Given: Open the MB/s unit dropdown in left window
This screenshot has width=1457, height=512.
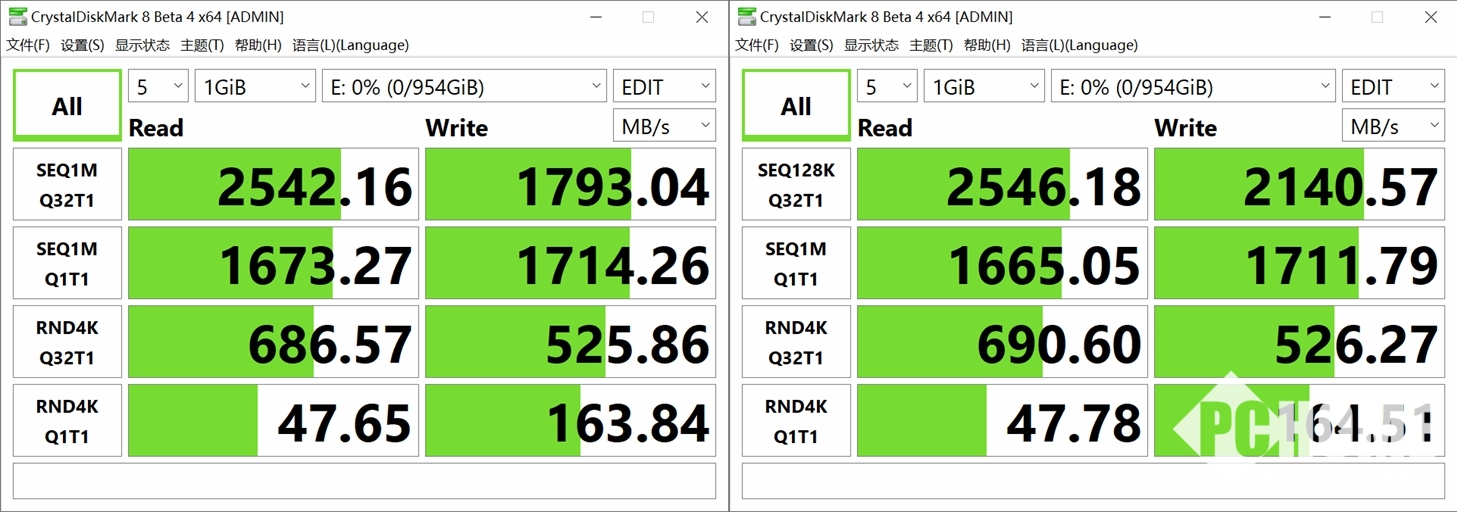Looking at the screenshot, I should [x=664, y=126].
